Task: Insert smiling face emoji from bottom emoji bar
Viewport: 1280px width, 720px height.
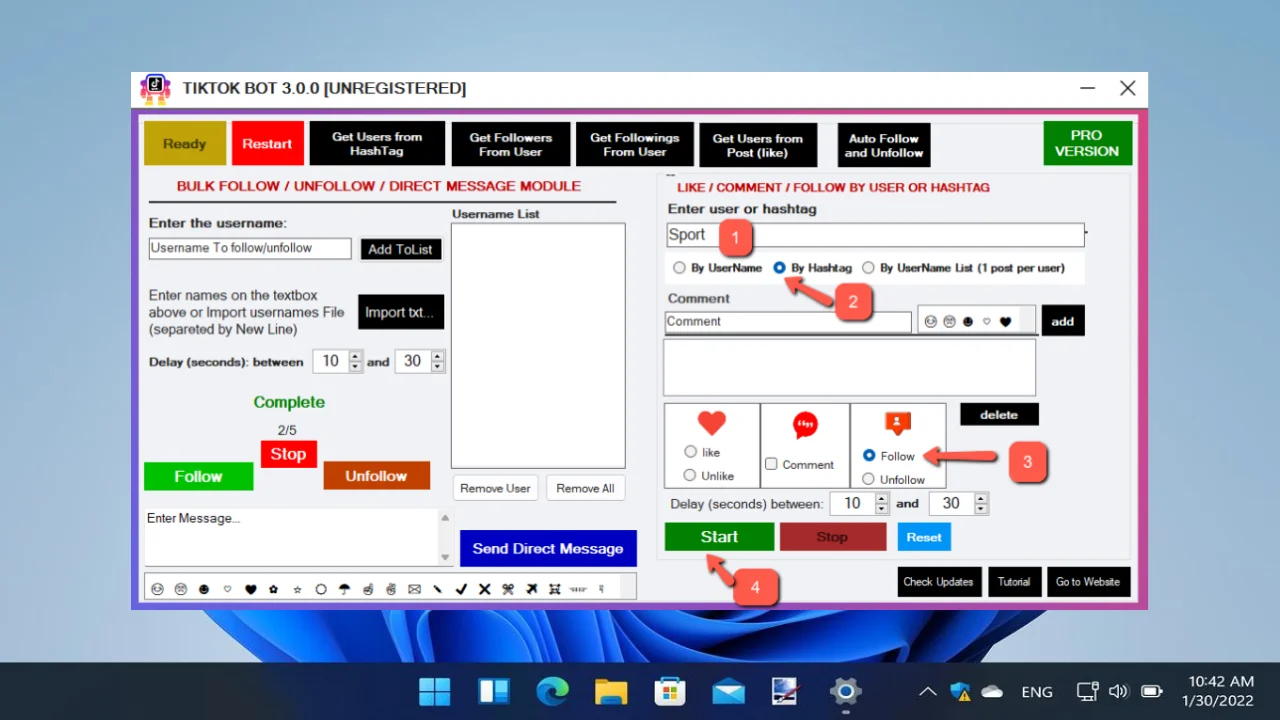Action: pos(157,589)
